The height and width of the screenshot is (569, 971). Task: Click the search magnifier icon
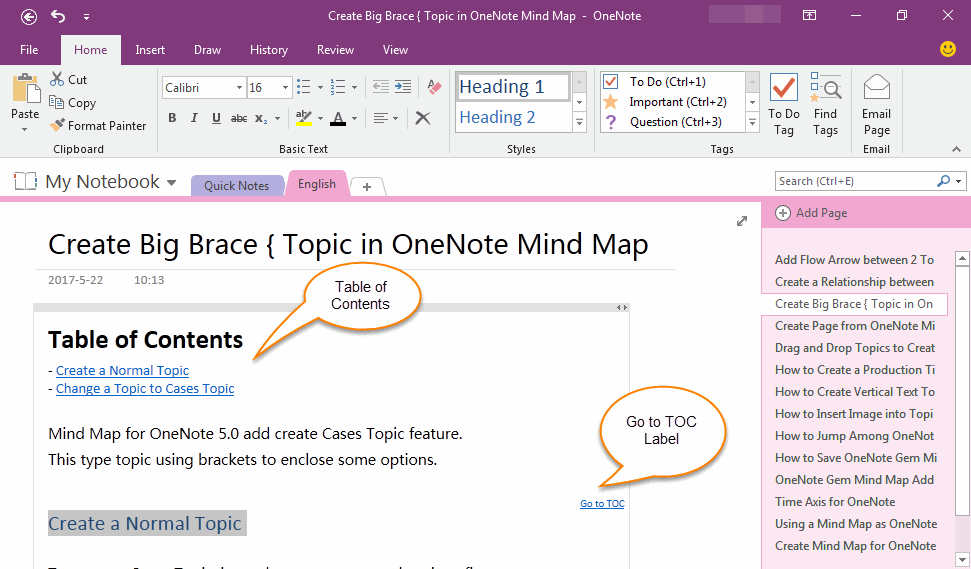pos(943,181)
